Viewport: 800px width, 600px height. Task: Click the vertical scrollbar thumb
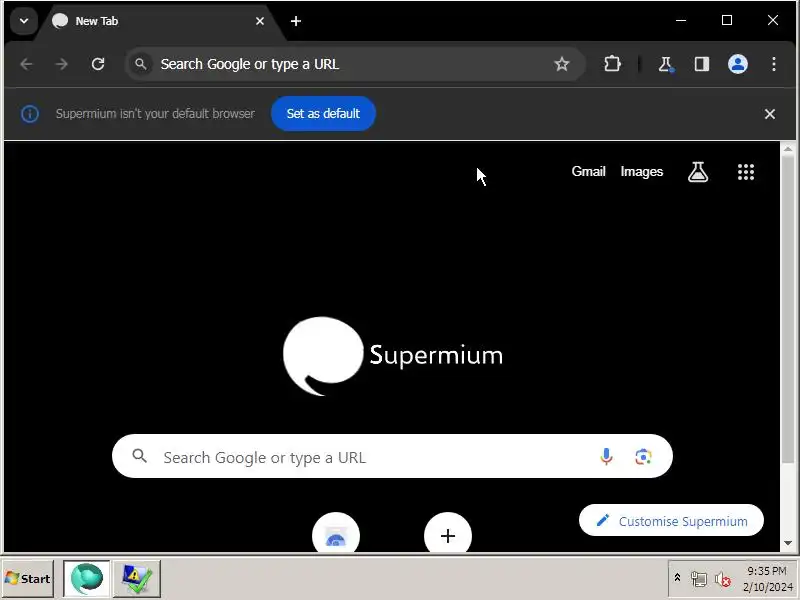(788, 309)
